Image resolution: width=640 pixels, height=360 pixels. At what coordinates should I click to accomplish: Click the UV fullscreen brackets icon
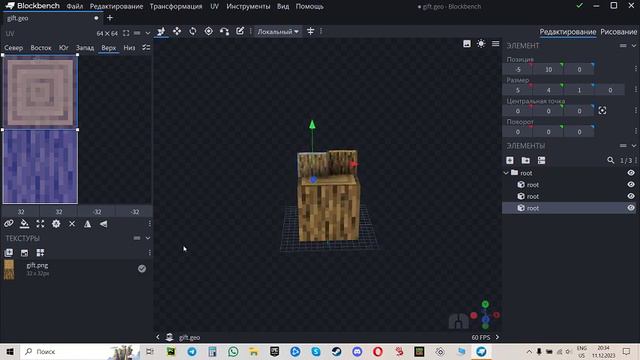126,33
